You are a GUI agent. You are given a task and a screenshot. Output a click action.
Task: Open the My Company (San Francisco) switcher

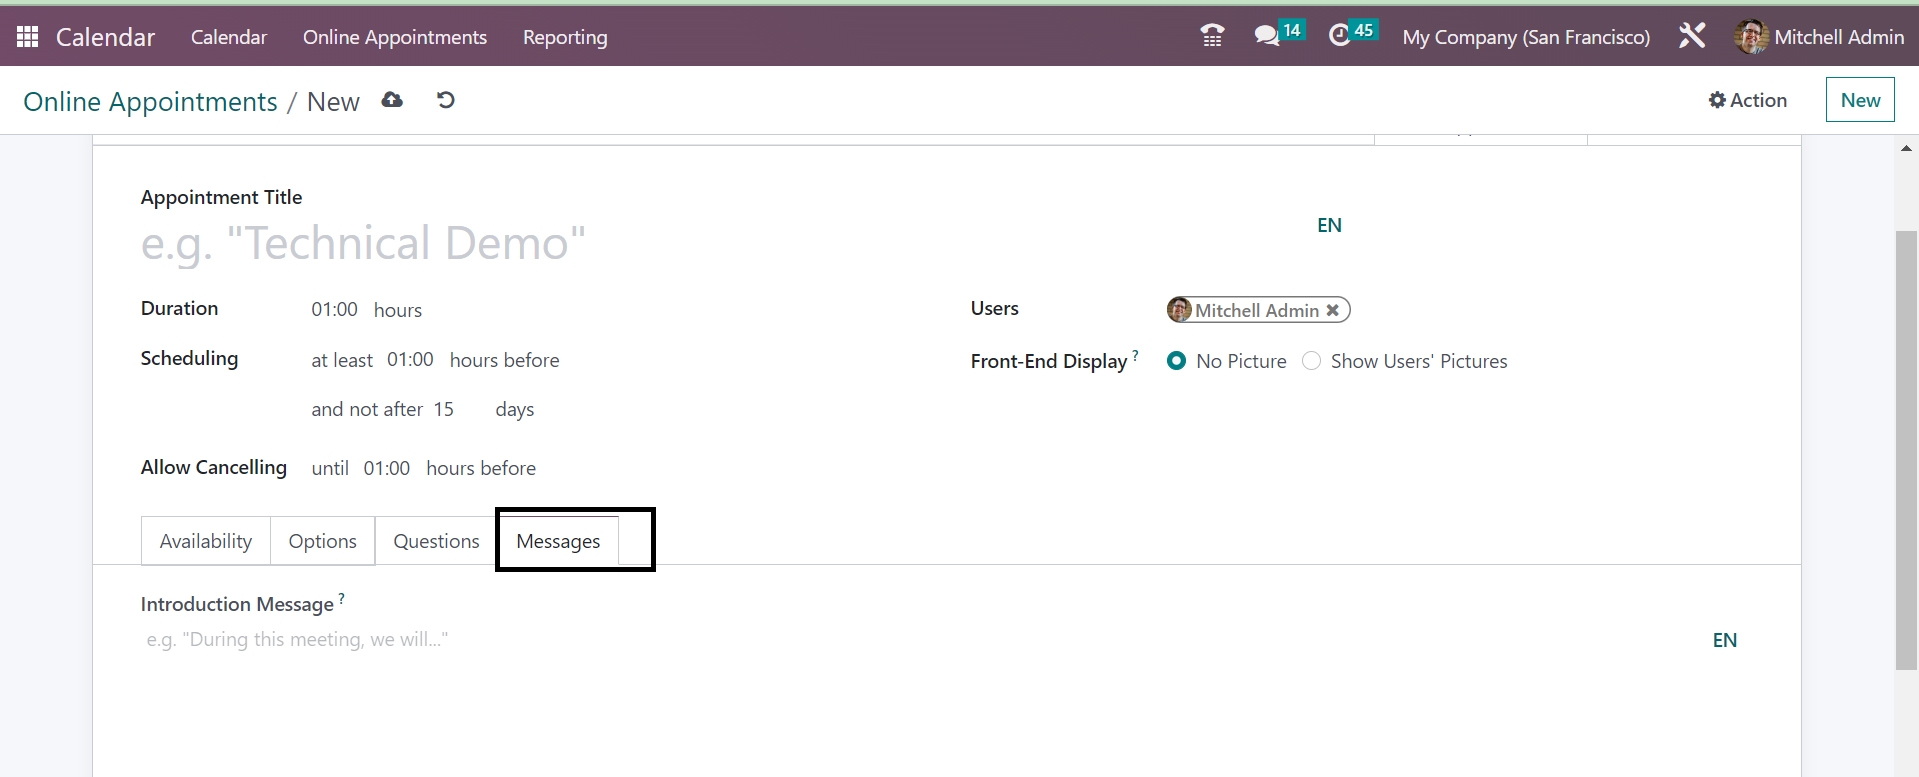coord(1526,37)
